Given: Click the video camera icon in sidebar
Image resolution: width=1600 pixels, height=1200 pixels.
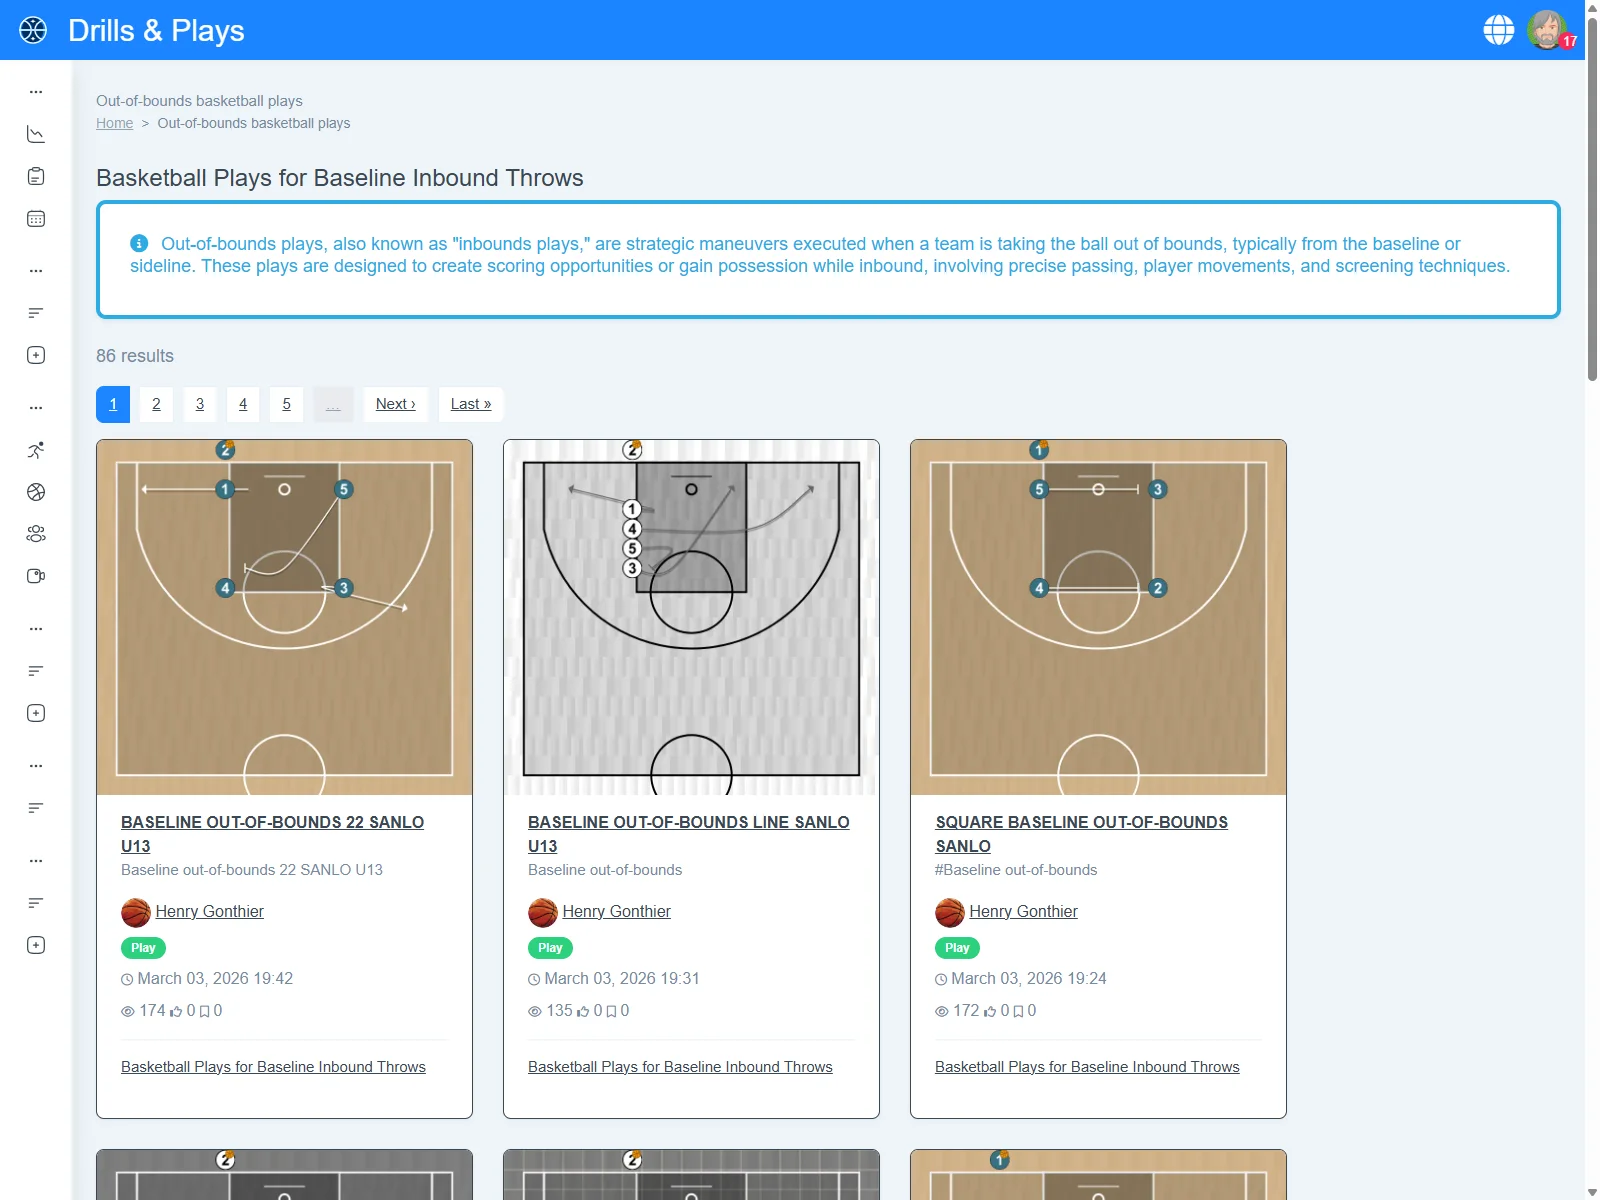Looking at the screenshot, I should [x=36, y=576].
